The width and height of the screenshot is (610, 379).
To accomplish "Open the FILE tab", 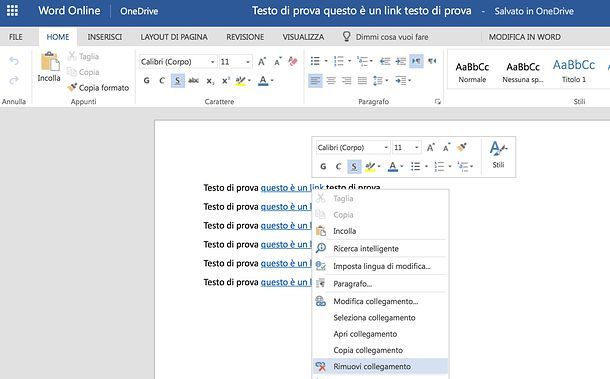I will tap(16, 37).
